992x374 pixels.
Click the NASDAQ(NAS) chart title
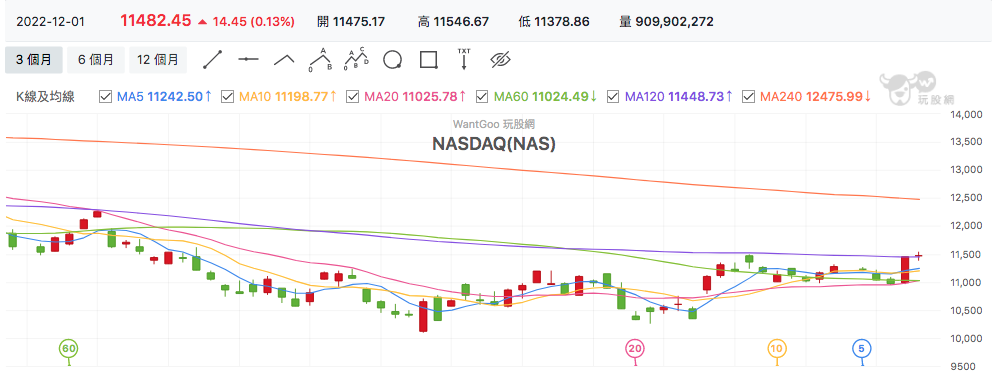click(x=493, y=144)
